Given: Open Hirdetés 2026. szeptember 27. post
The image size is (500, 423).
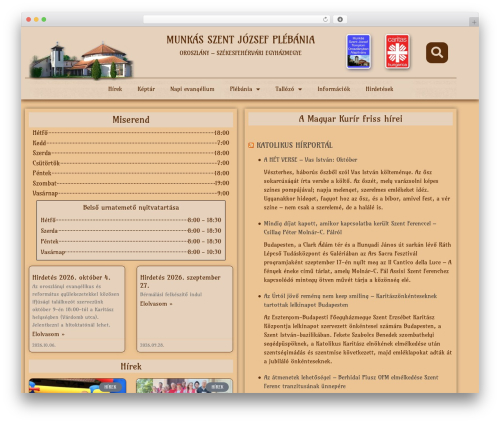Looking at the screenshot, I should [x=180, y=281].
